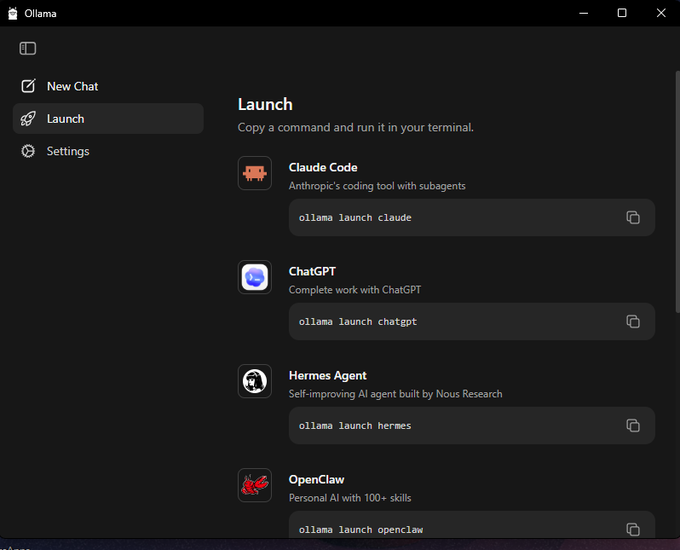The height and width of the screenshot is (550, 680).
Task: Click the Launch page heading
Action: [x=265, y=105]
